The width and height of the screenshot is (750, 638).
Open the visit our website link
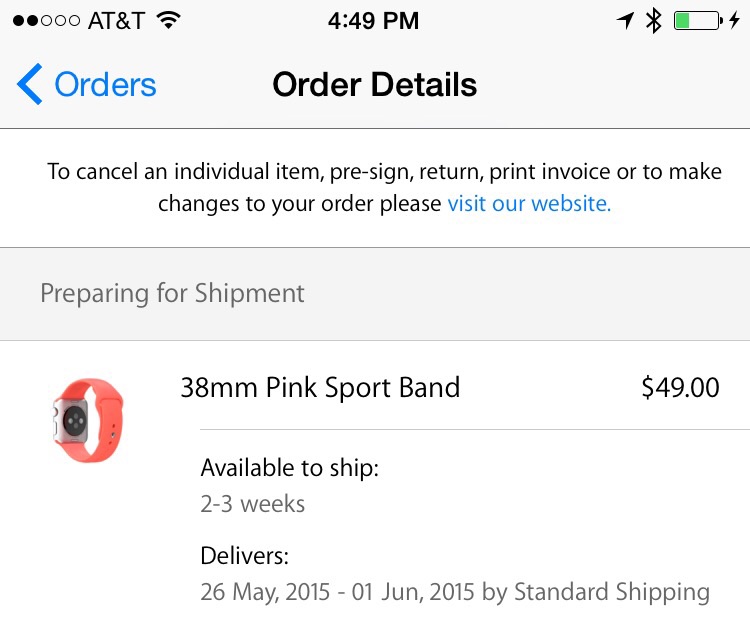tap(529, 204)
